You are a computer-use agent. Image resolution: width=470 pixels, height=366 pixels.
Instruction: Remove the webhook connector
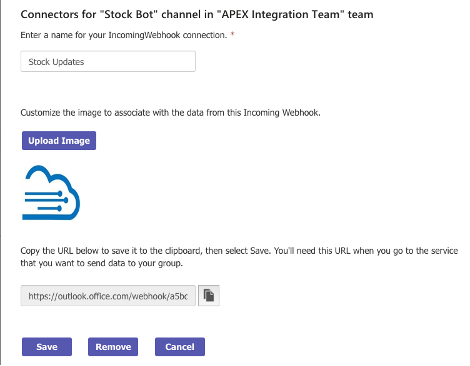[x=113, y=347]
